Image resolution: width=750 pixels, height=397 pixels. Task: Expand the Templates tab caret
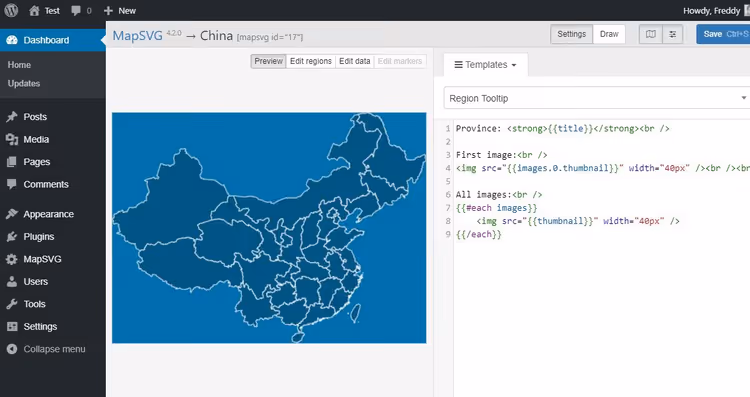(514, 65)
